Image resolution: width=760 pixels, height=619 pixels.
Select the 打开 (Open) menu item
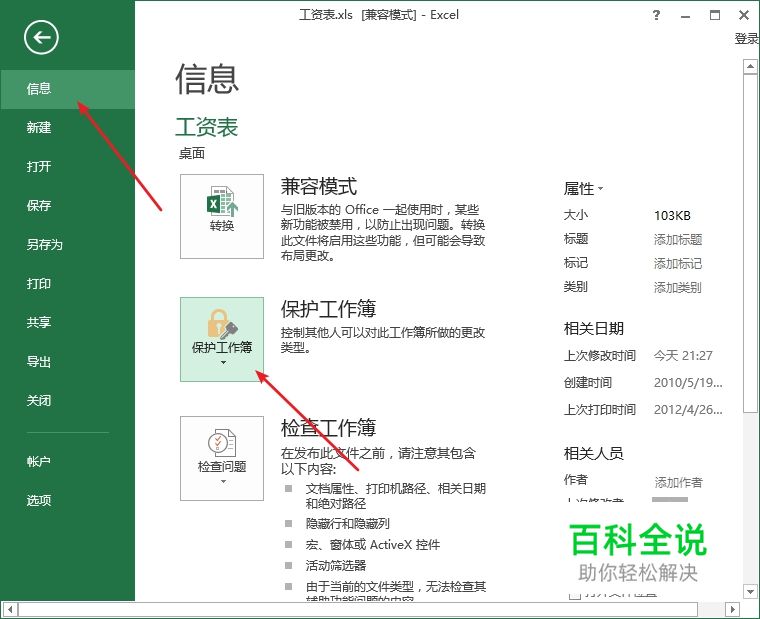[x=67, y=167]
